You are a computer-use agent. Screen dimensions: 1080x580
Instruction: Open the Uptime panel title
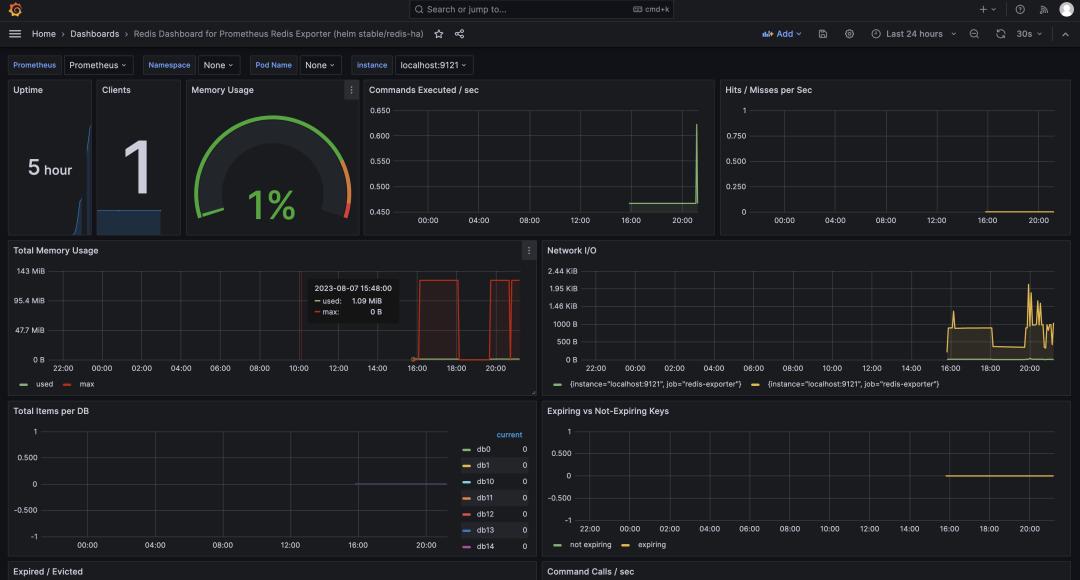point(28,90)
